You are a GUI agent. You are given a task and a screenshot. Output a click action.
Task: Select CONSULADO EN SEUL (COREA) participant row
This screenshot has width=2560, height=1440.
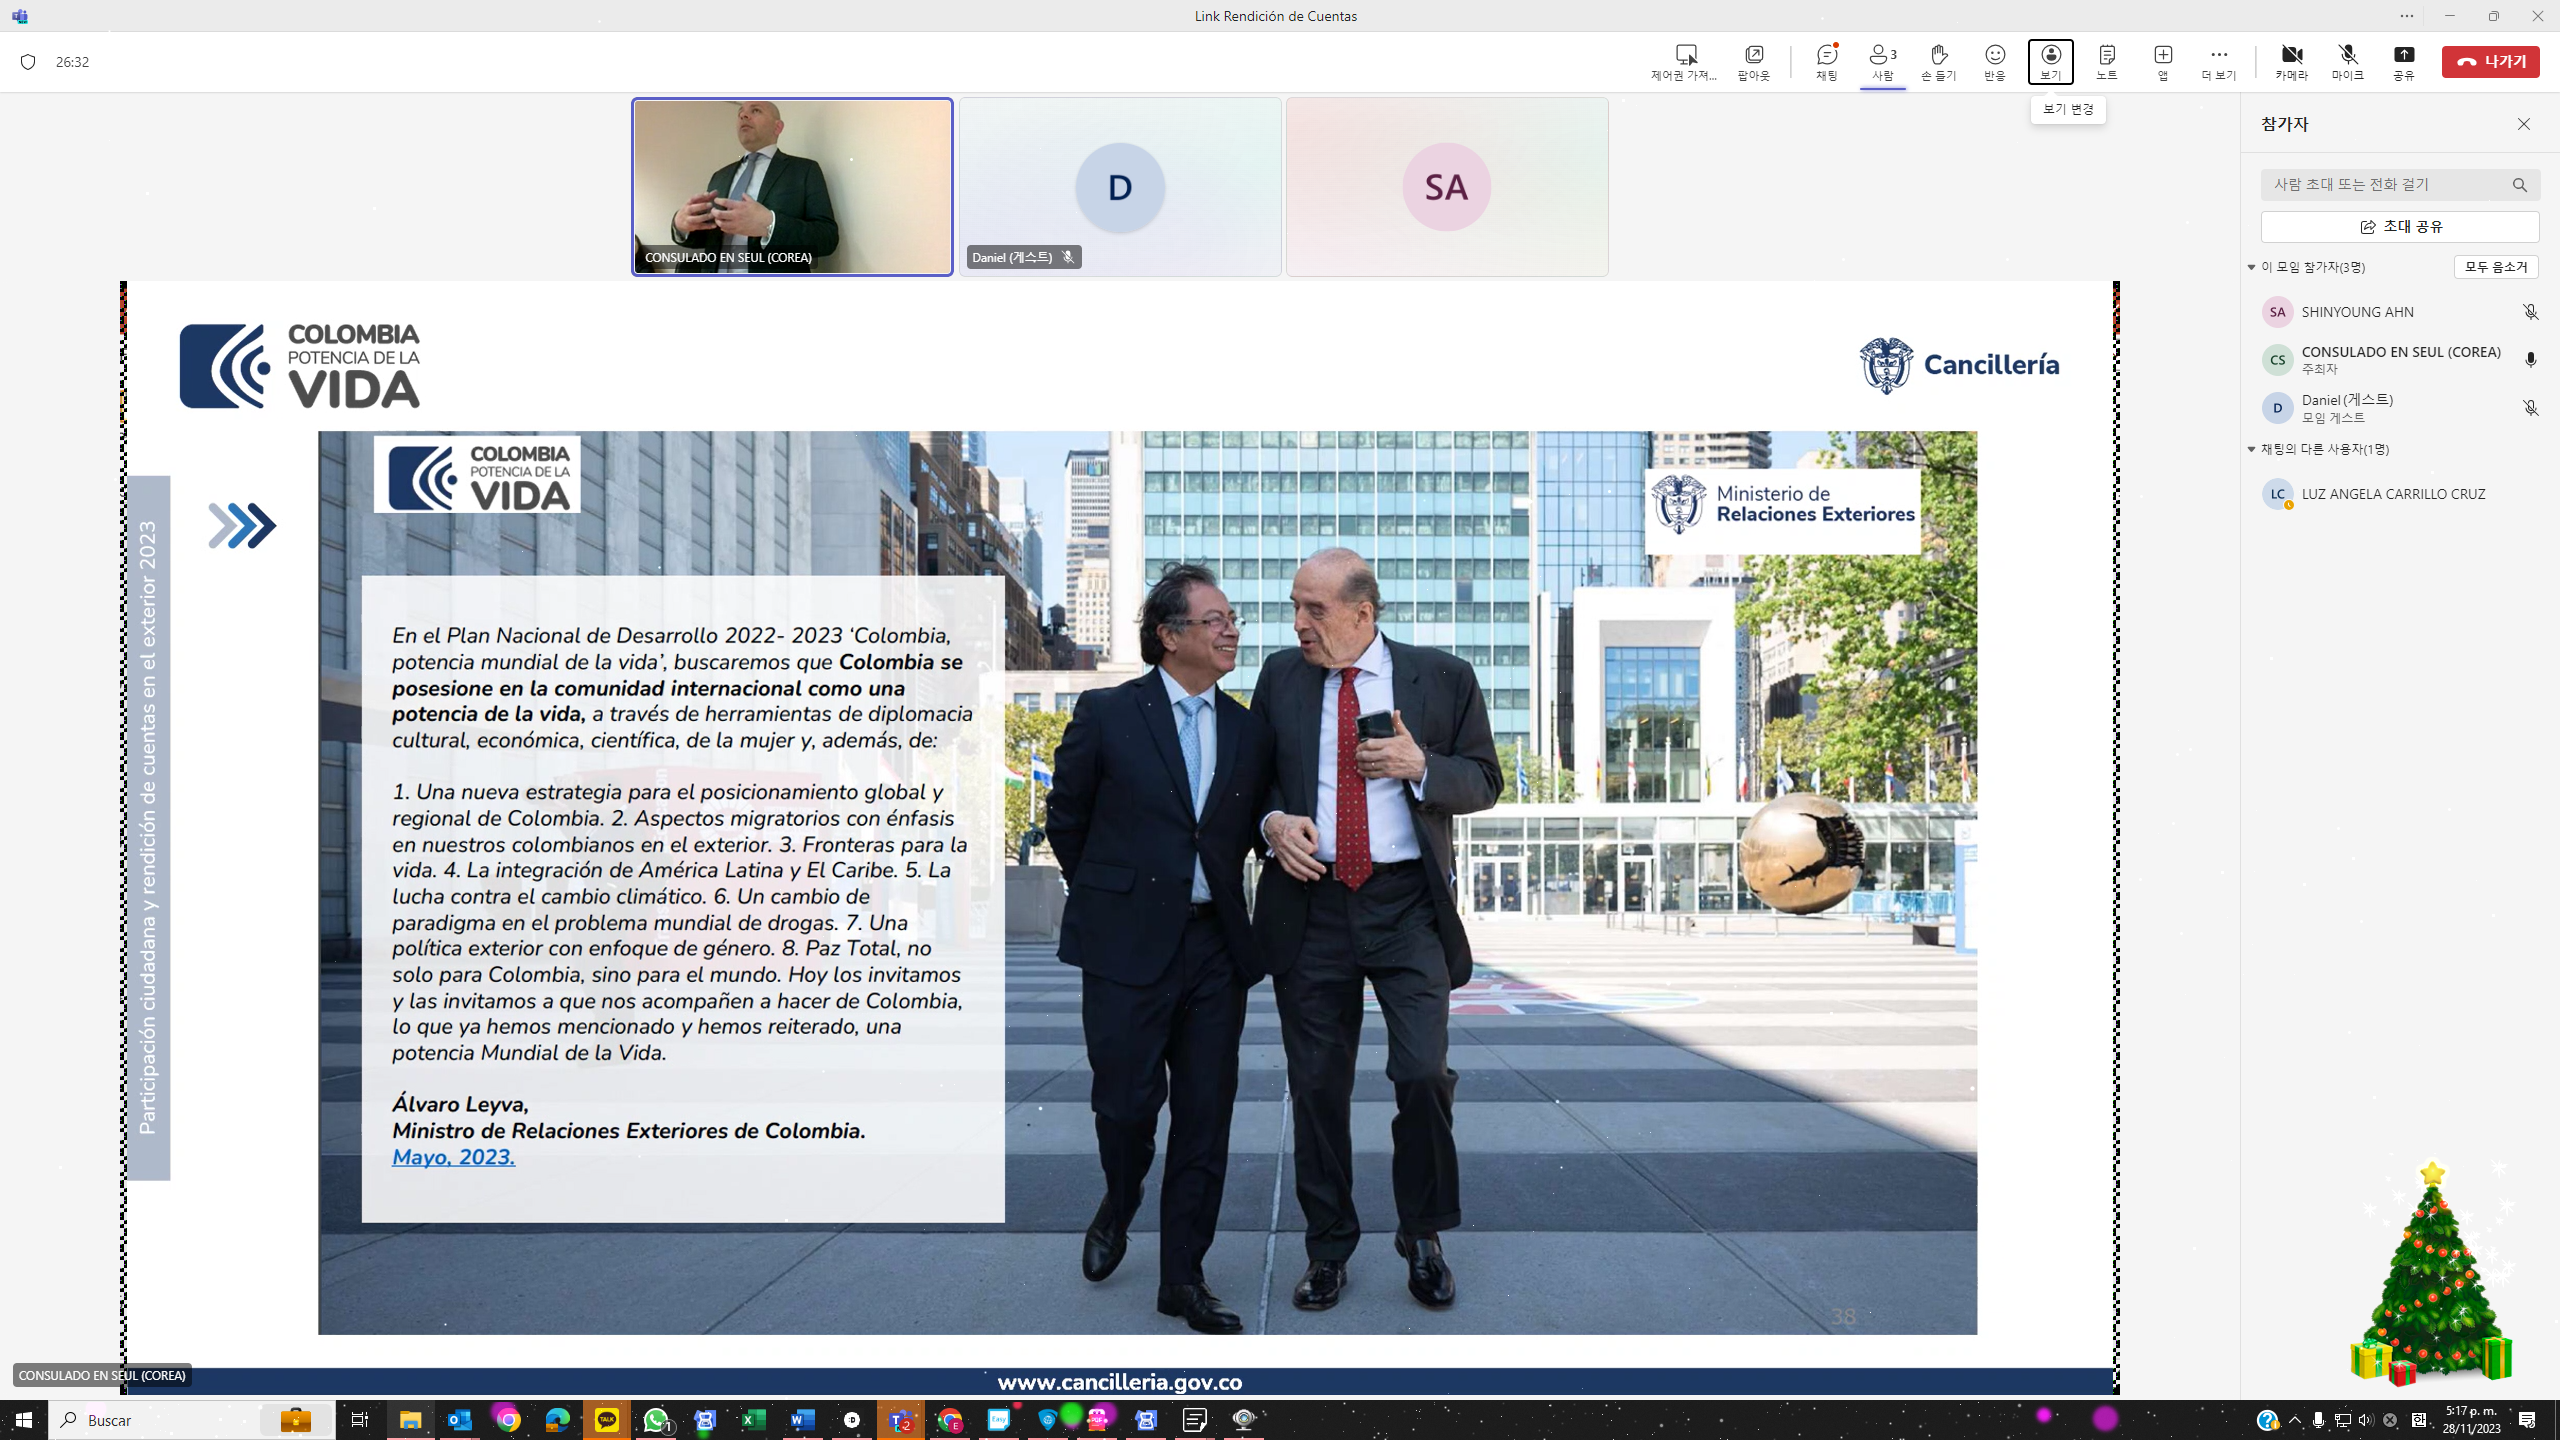click(2400, 360)
